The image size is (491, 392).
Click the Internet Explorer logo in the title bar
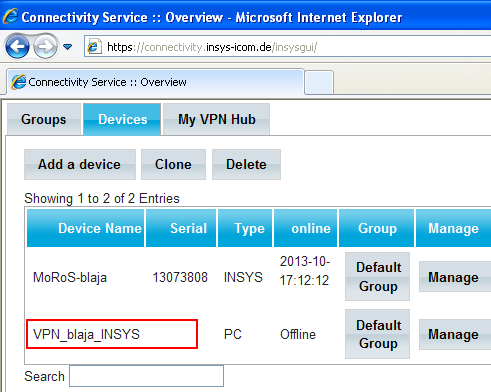[10, 16]
